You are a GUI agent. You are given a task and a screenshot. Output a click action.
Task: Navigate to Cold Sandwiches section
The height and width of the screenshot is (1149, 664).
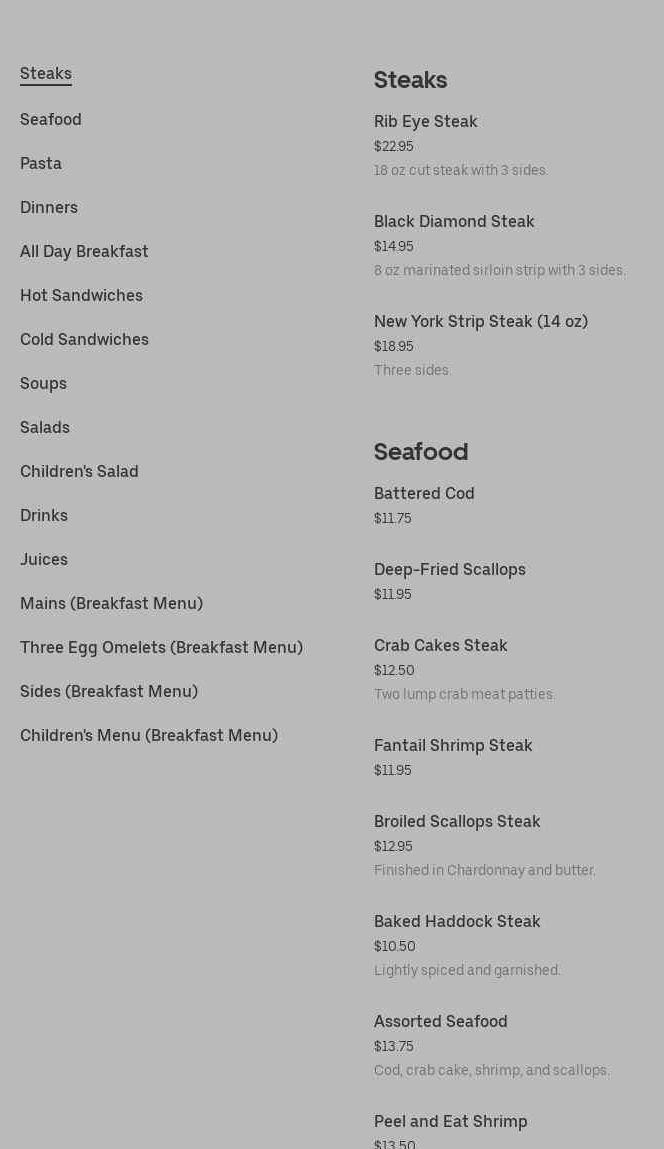point(84,339)
